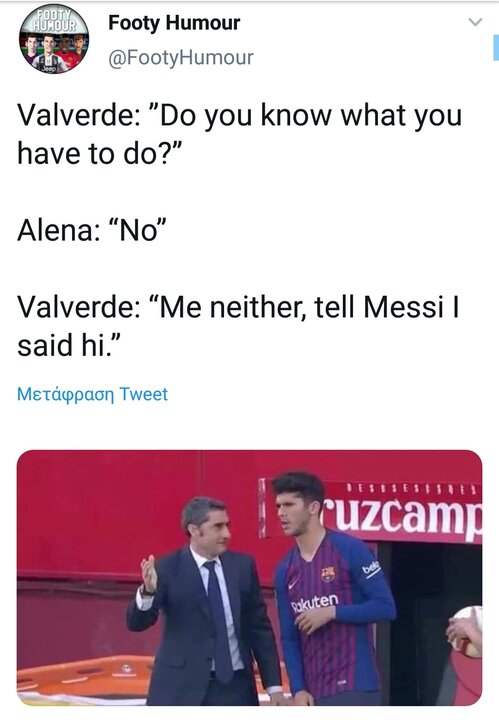Click the football at the photo's right edge
Viewport: 499px width, 720px height.
tap(467, 631)
